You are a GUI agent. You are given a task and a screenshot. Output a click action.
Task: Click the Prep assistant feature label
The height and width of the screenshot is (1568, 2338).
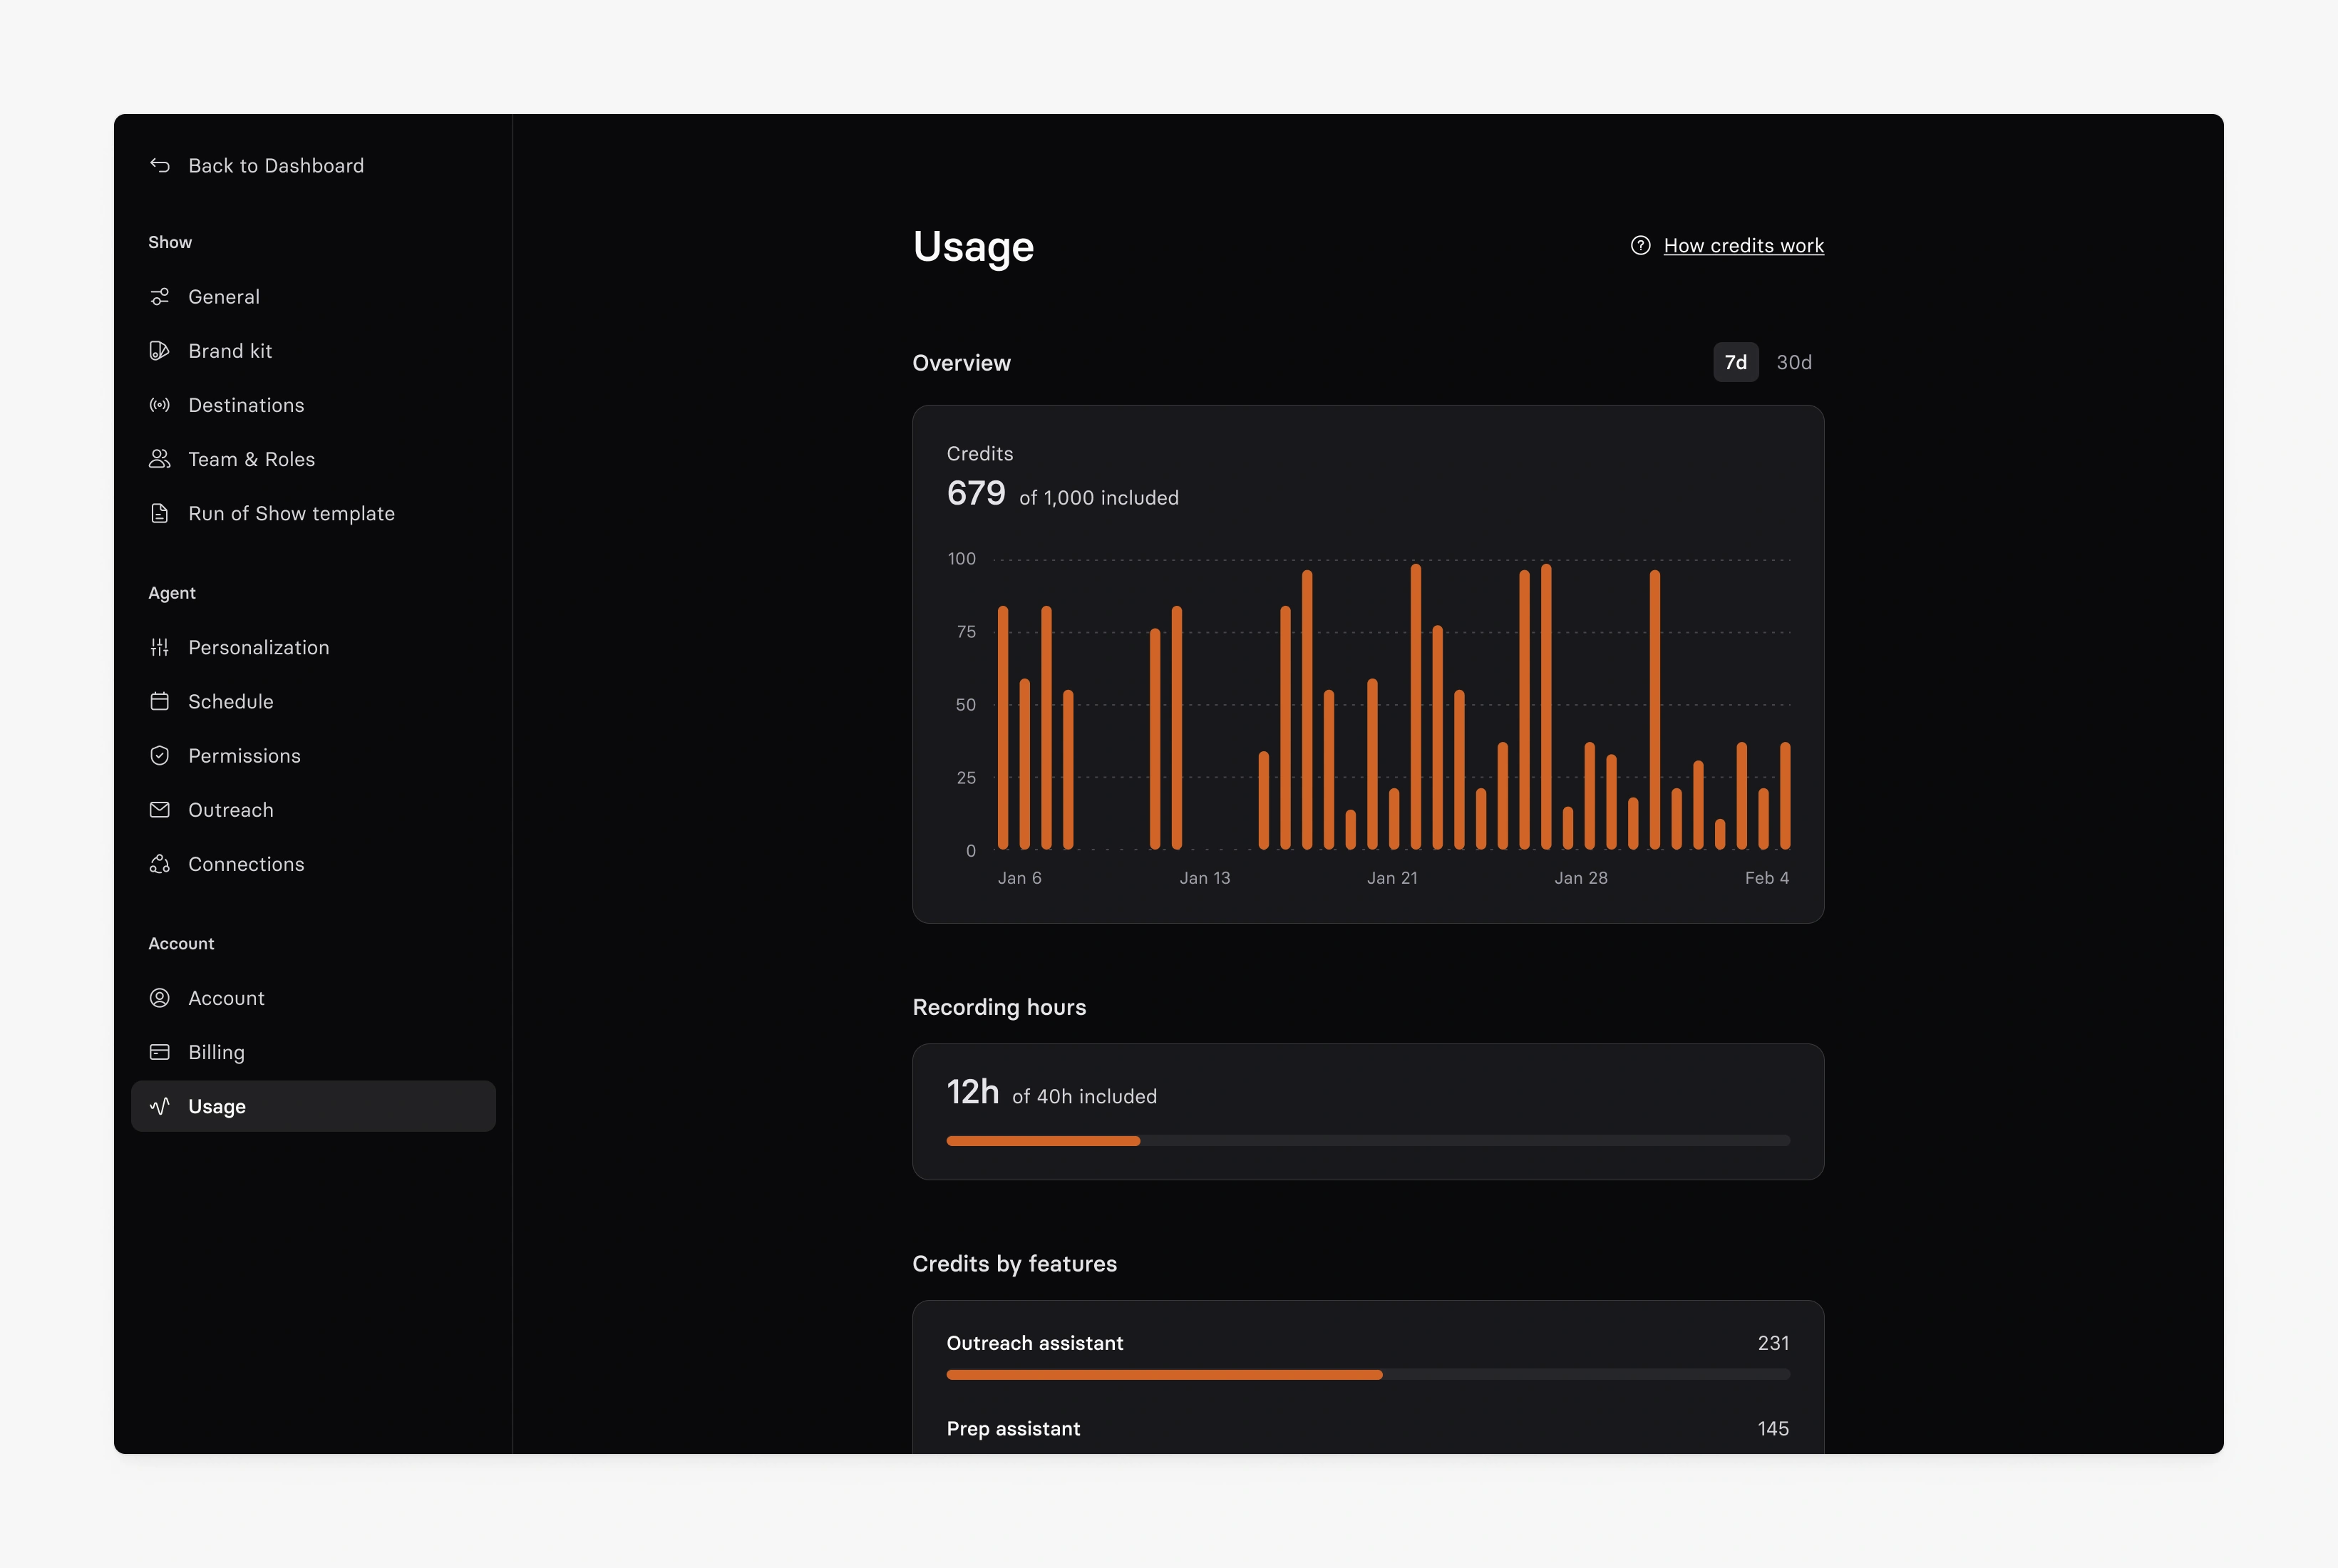coord(1013,1429)
